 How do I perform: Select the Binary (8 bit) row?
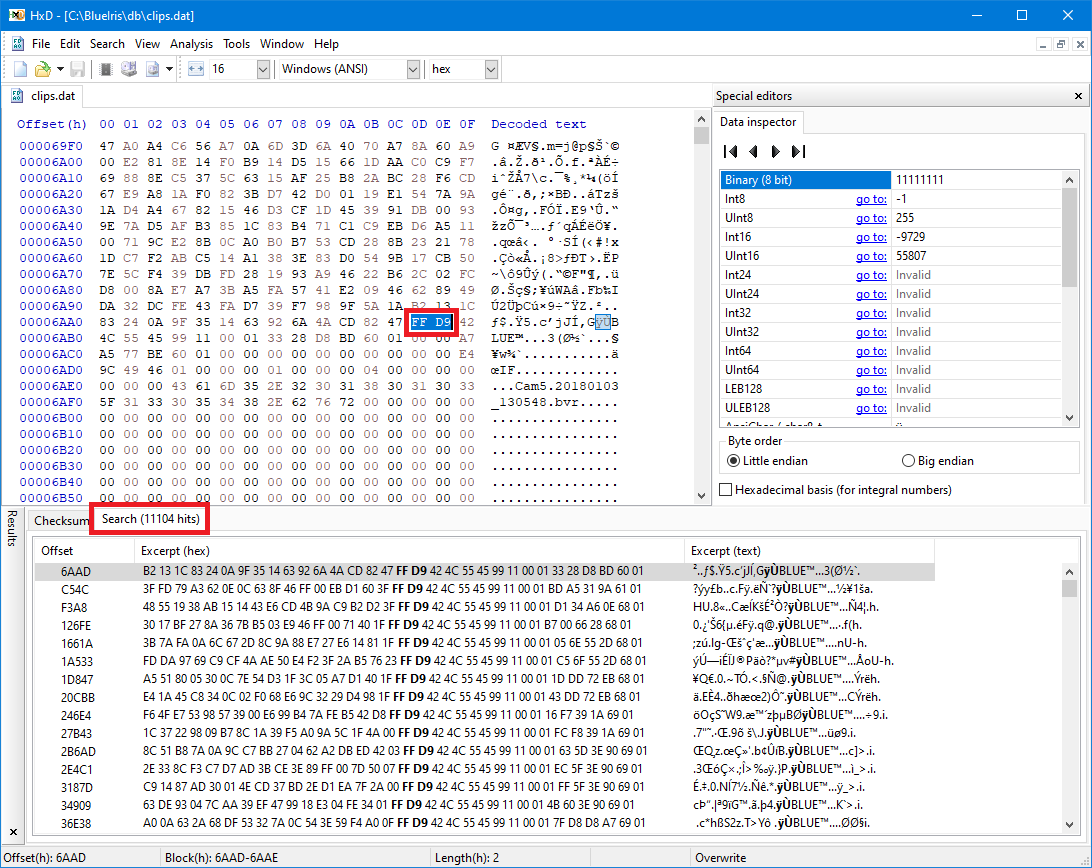click(x=891, y=180)
